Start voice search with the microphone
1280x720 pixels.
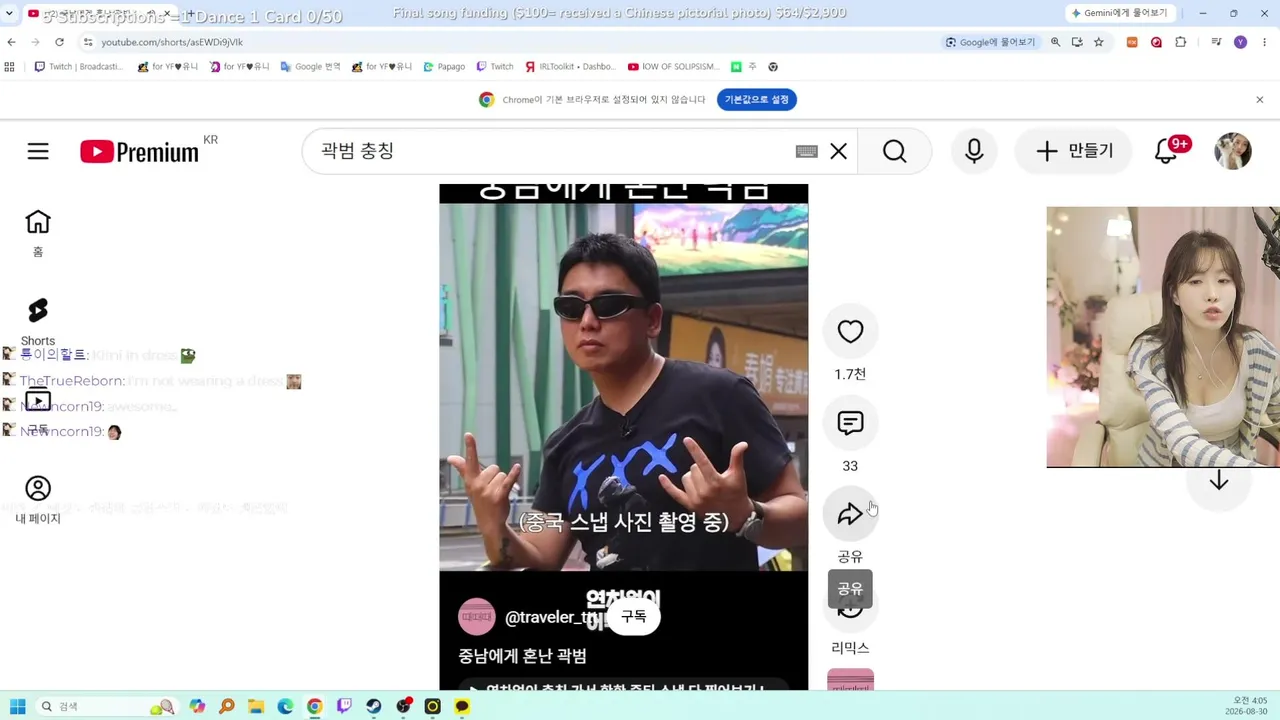[x=974, y=151]
